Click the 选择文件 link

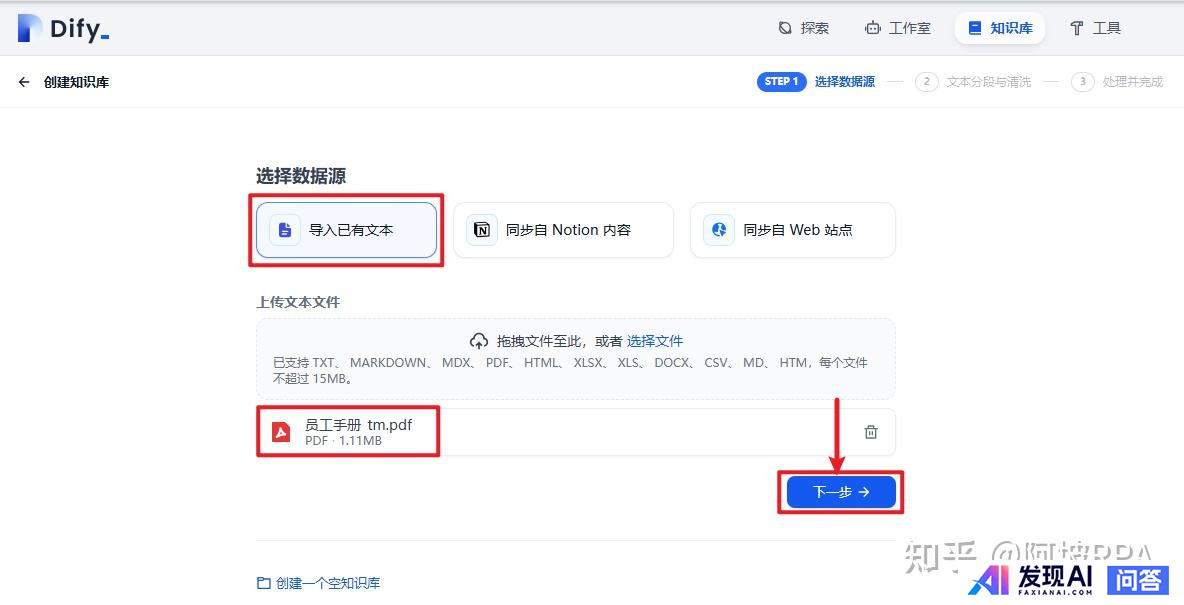coord(655,341)
